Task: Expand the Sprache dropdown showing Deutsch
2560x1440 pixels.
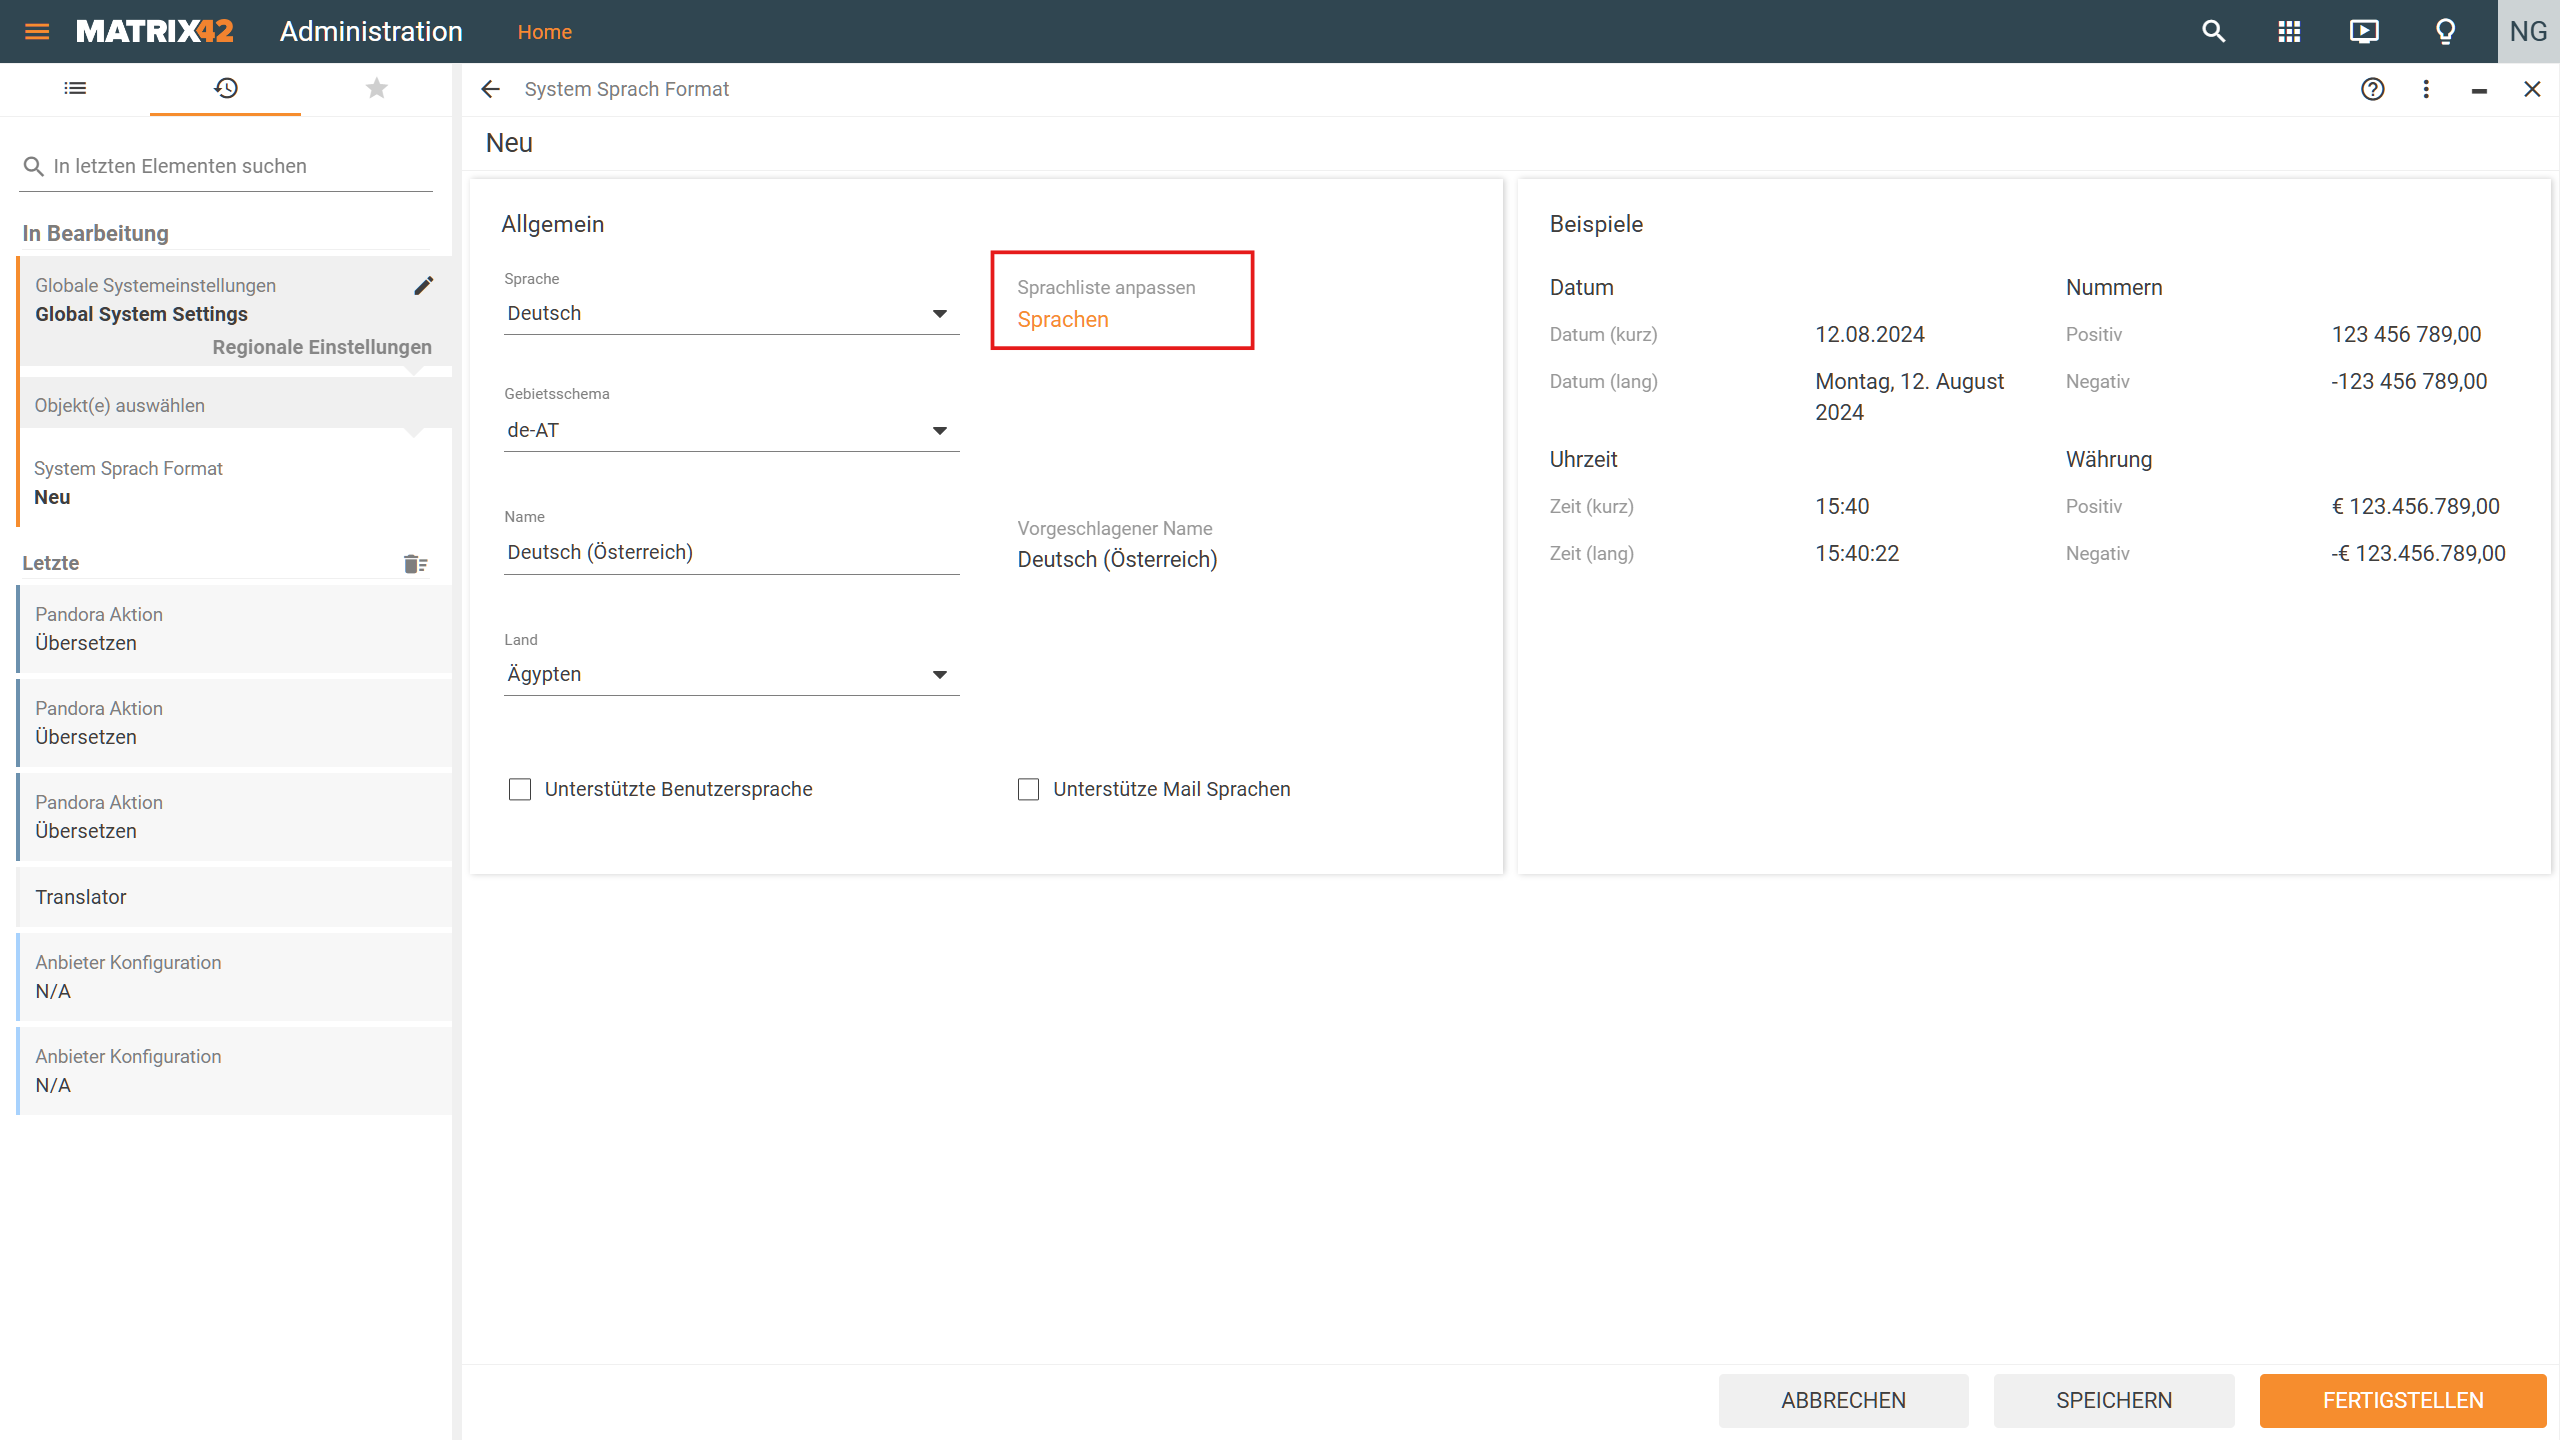Action: 731,314
